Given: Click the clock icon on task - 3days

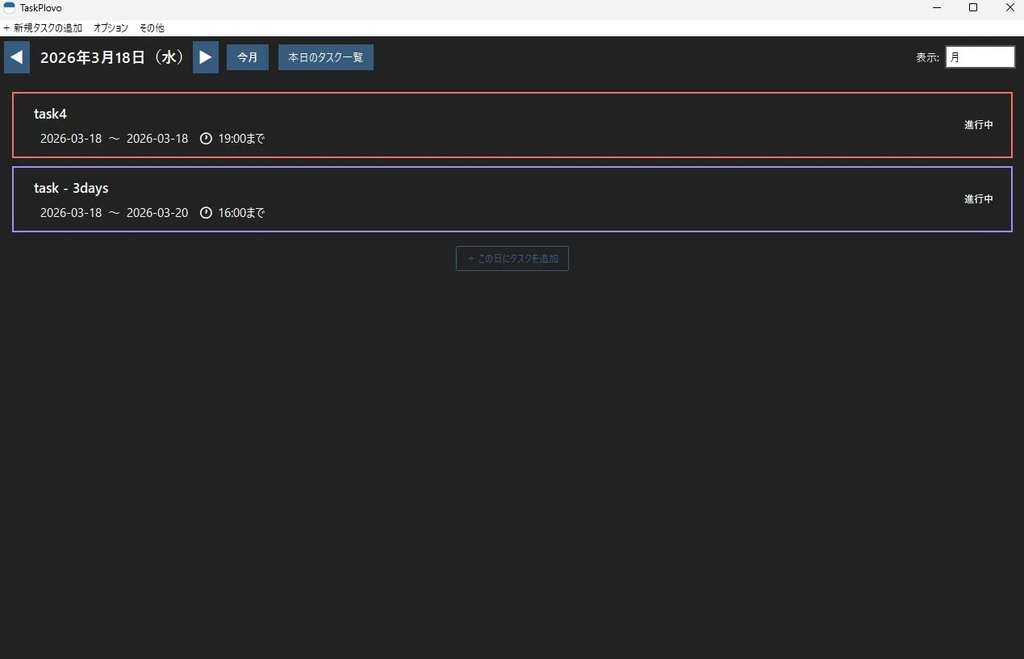Looking at the screenshot, I should (x=206, y=213).
